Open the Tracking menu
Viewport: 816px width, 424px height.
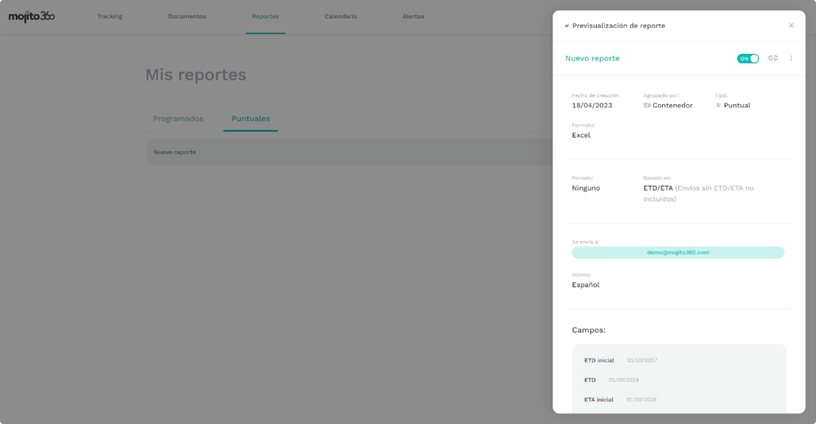pos(110,17)
